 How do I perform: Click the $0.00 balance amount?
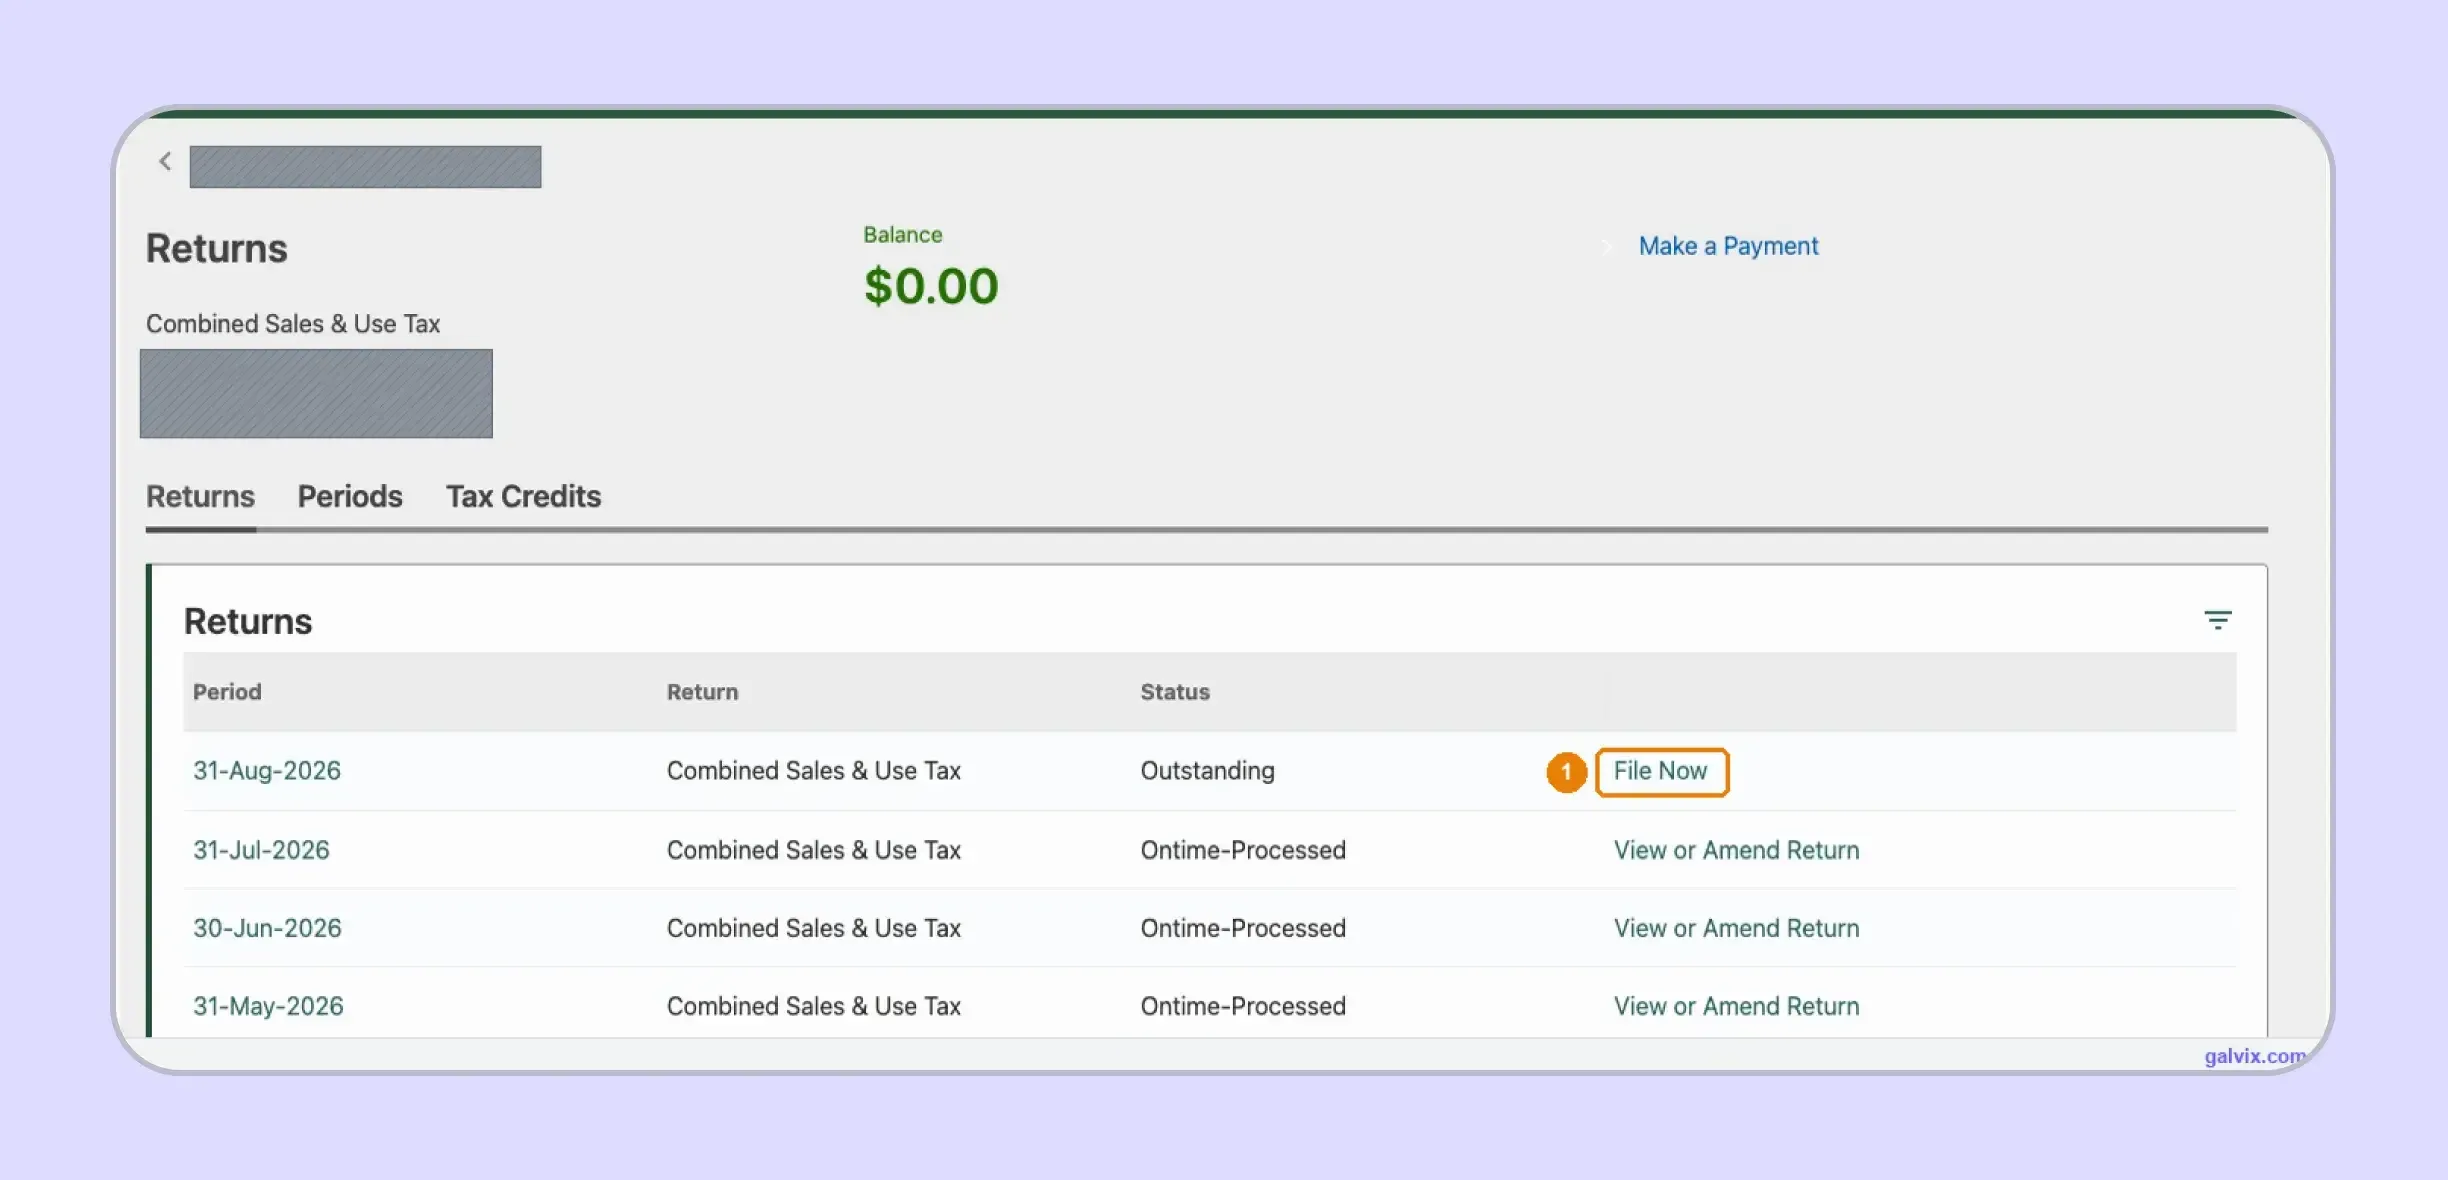tap(931, 286)
